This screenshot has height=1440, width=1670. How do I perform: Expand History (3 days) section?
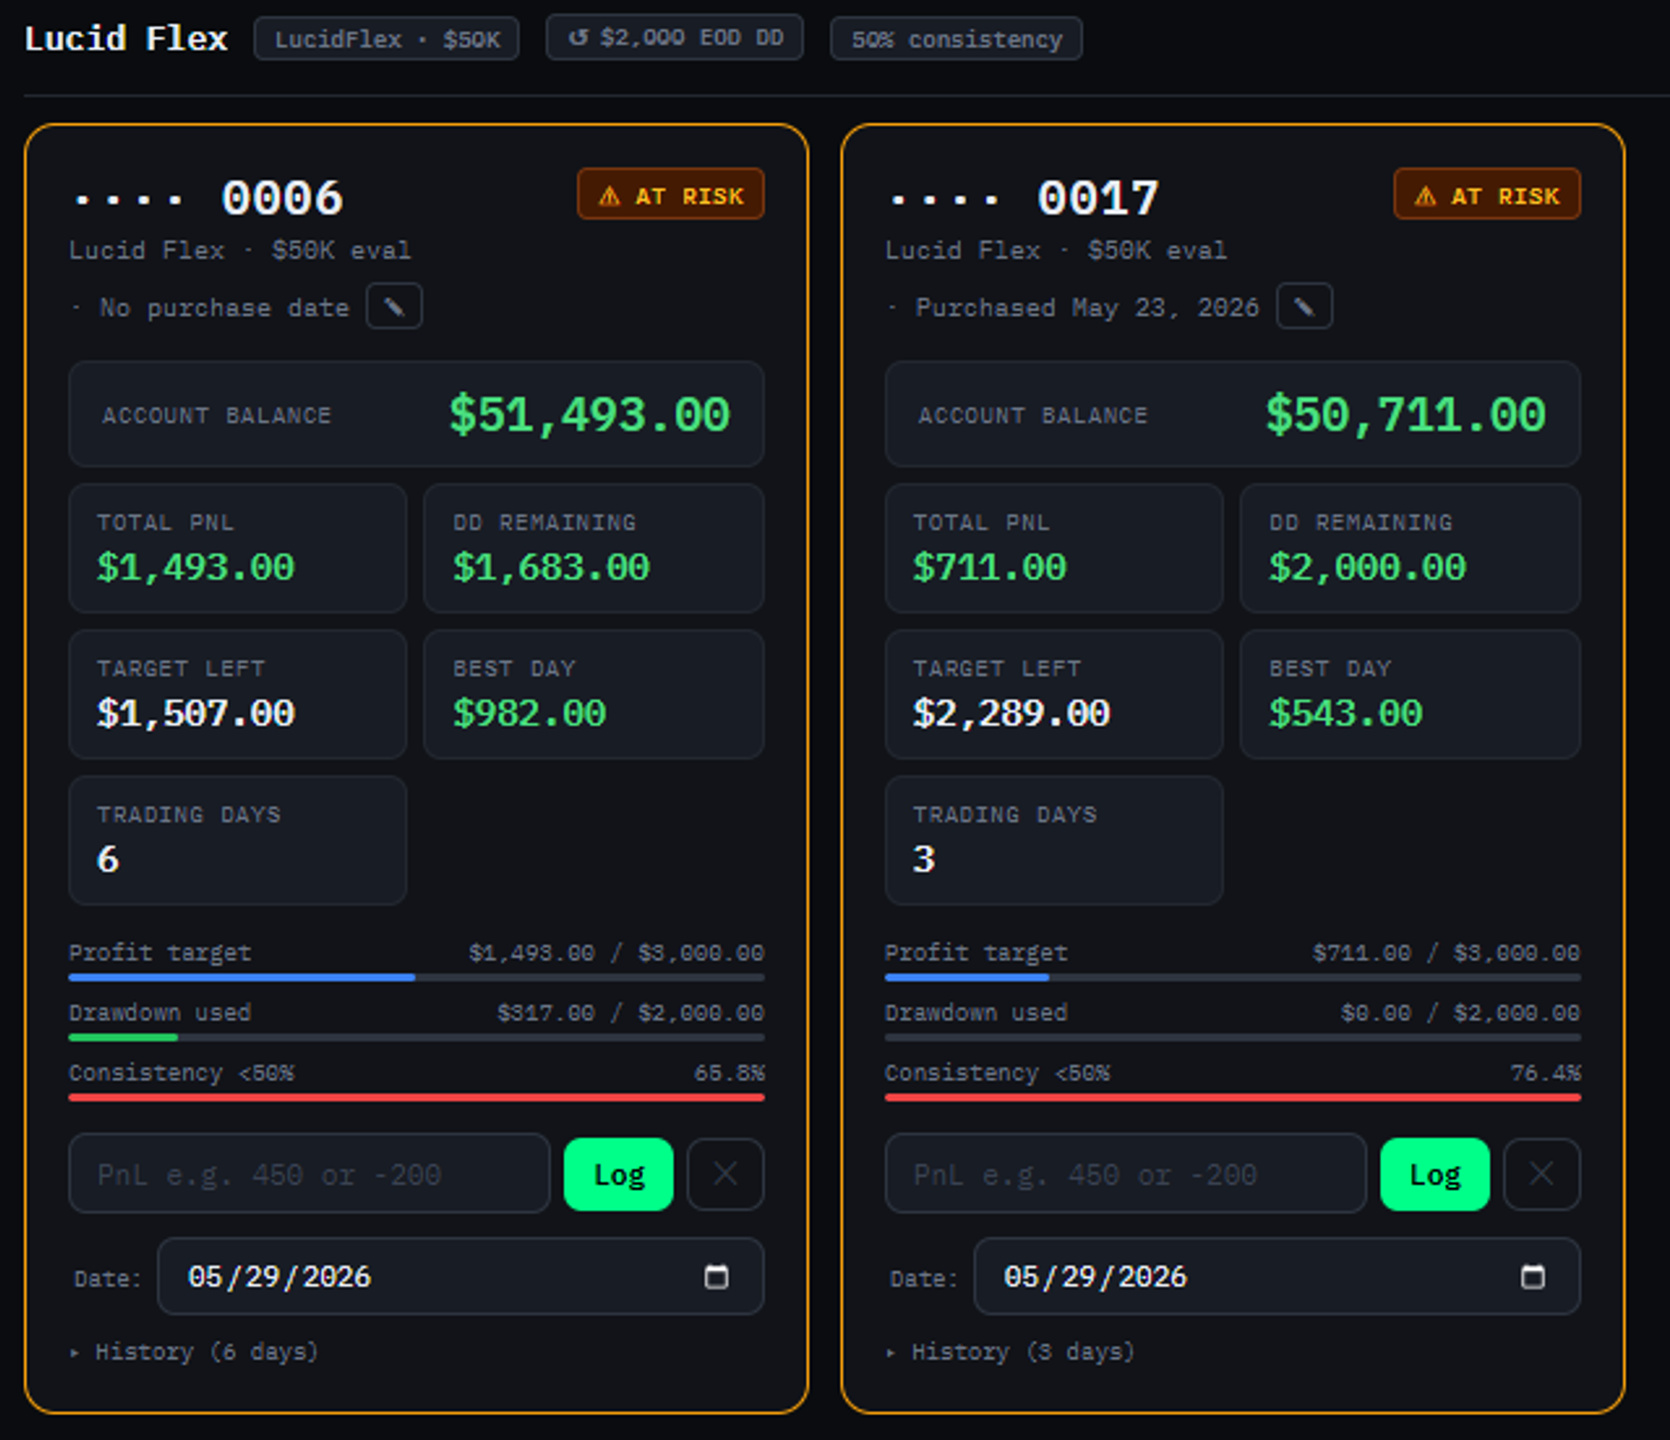click(x=1010, y=1352)
